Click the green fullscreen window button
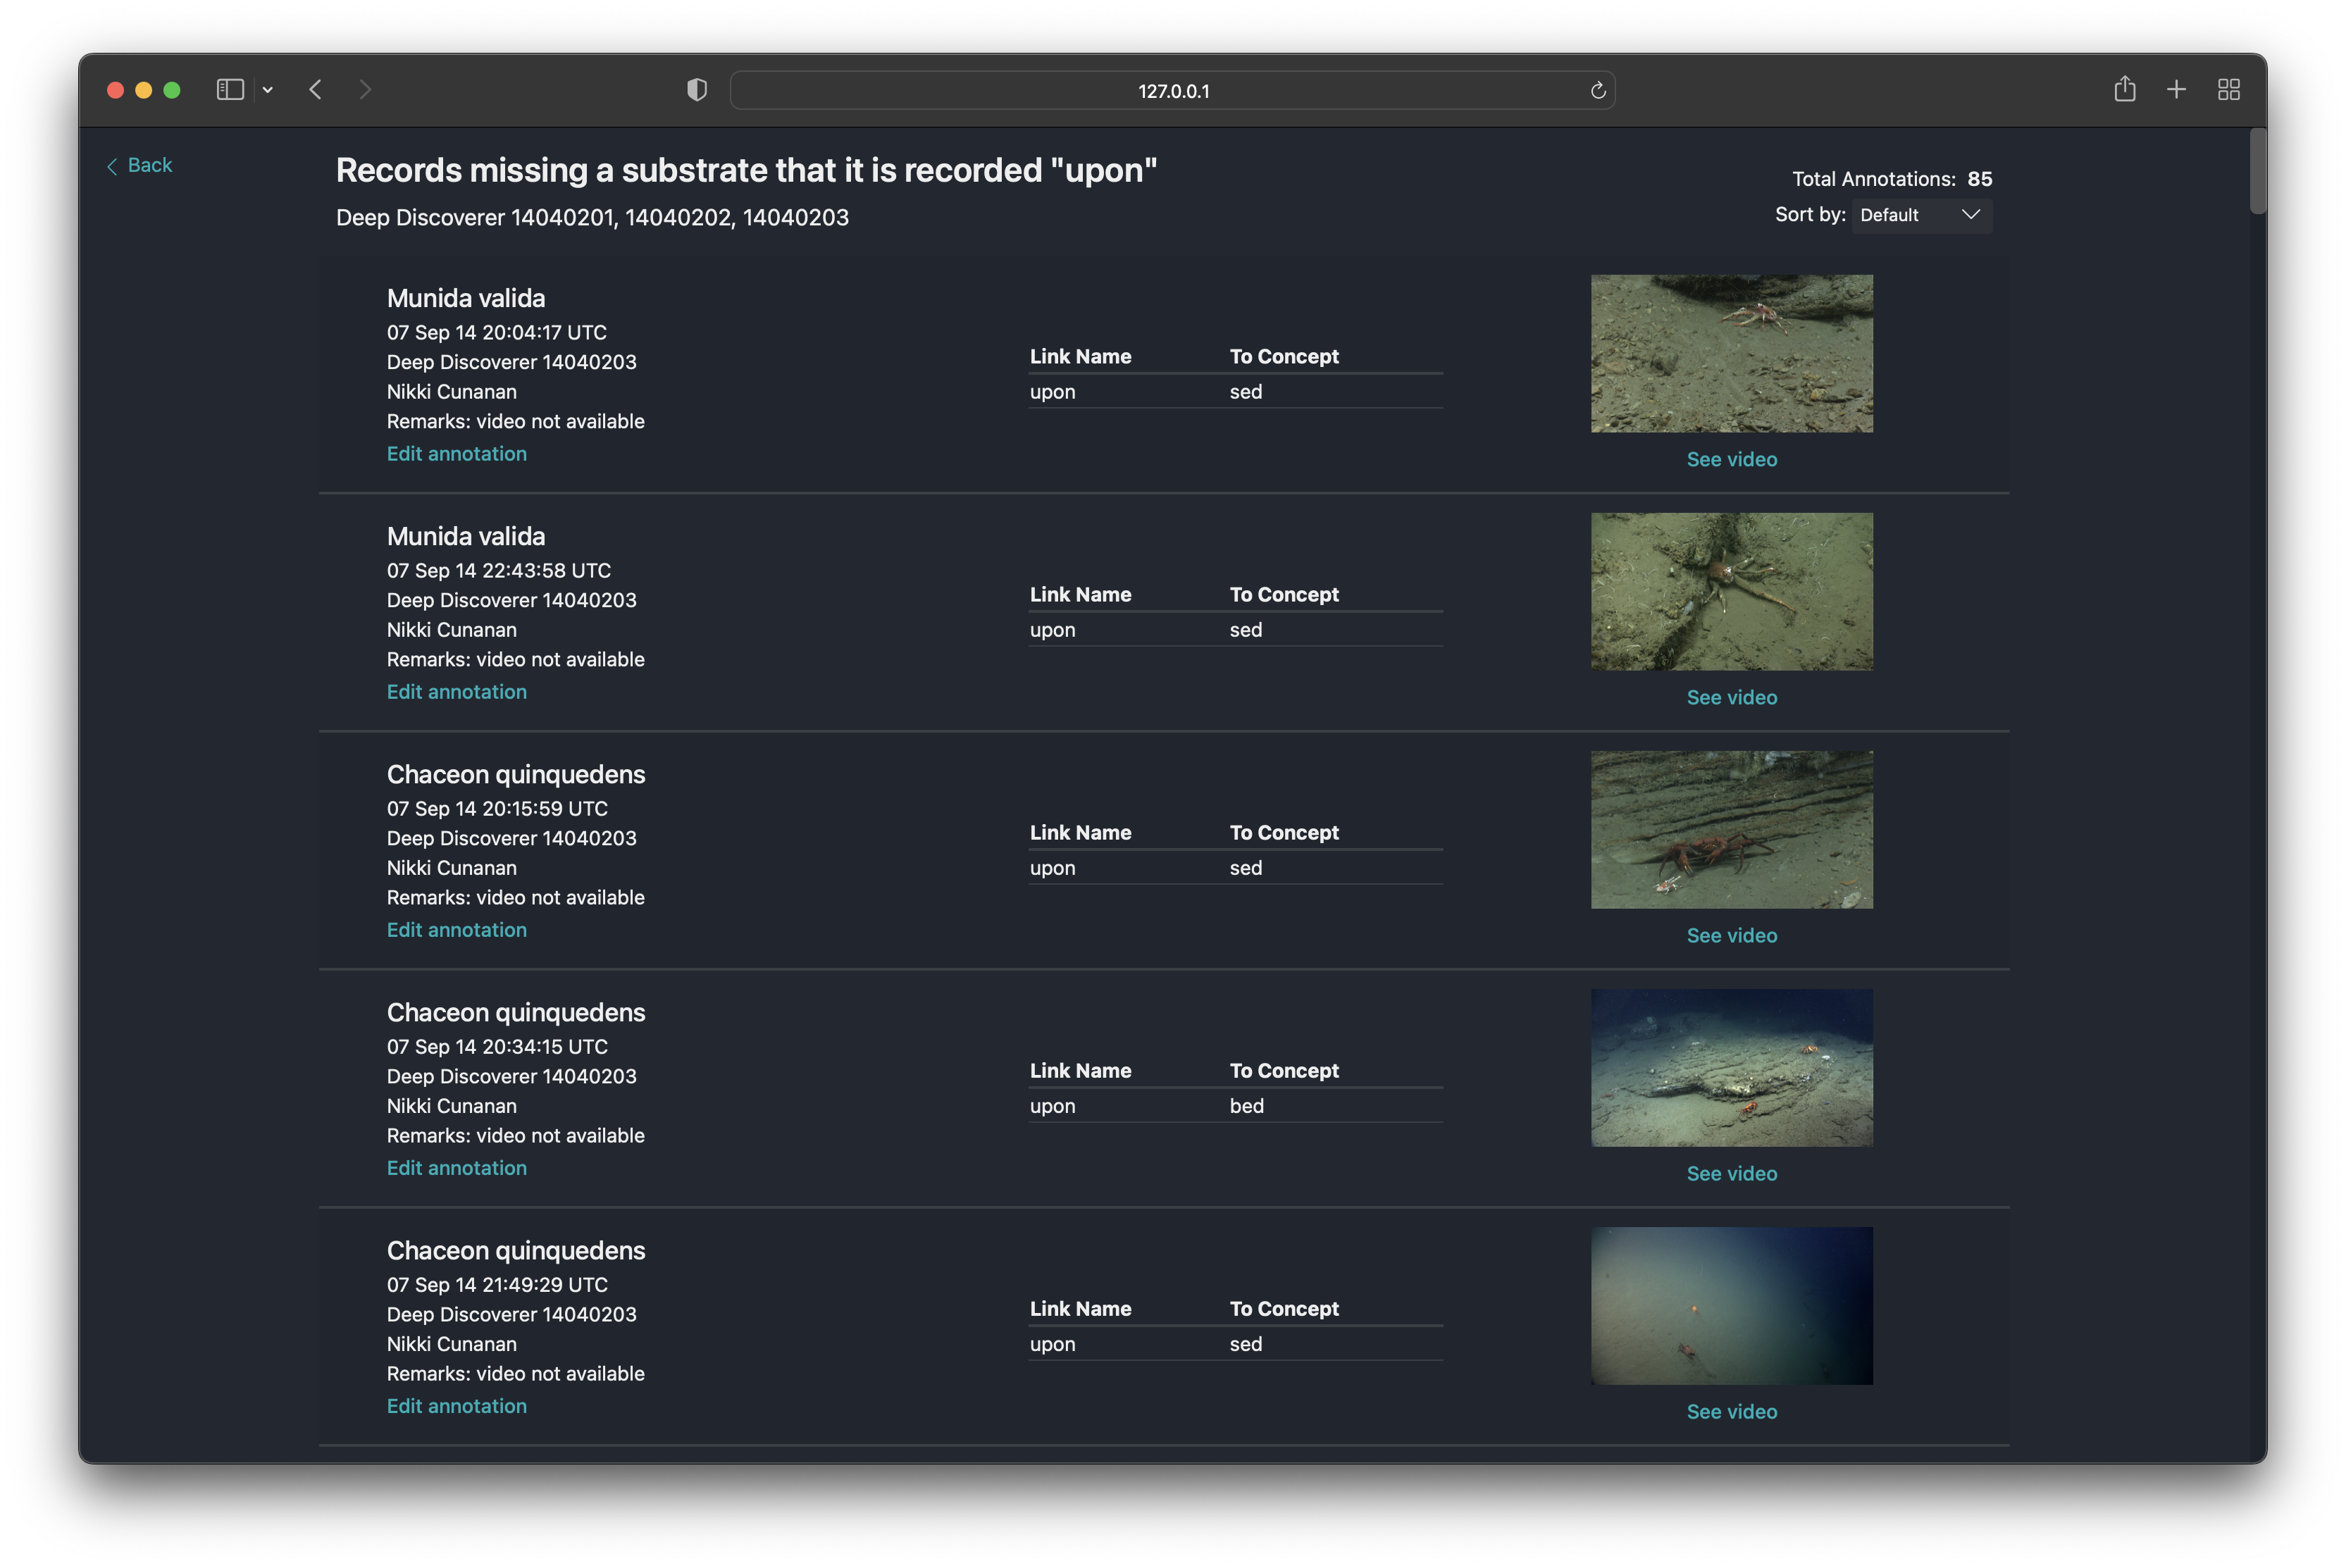 click(172, 90)
